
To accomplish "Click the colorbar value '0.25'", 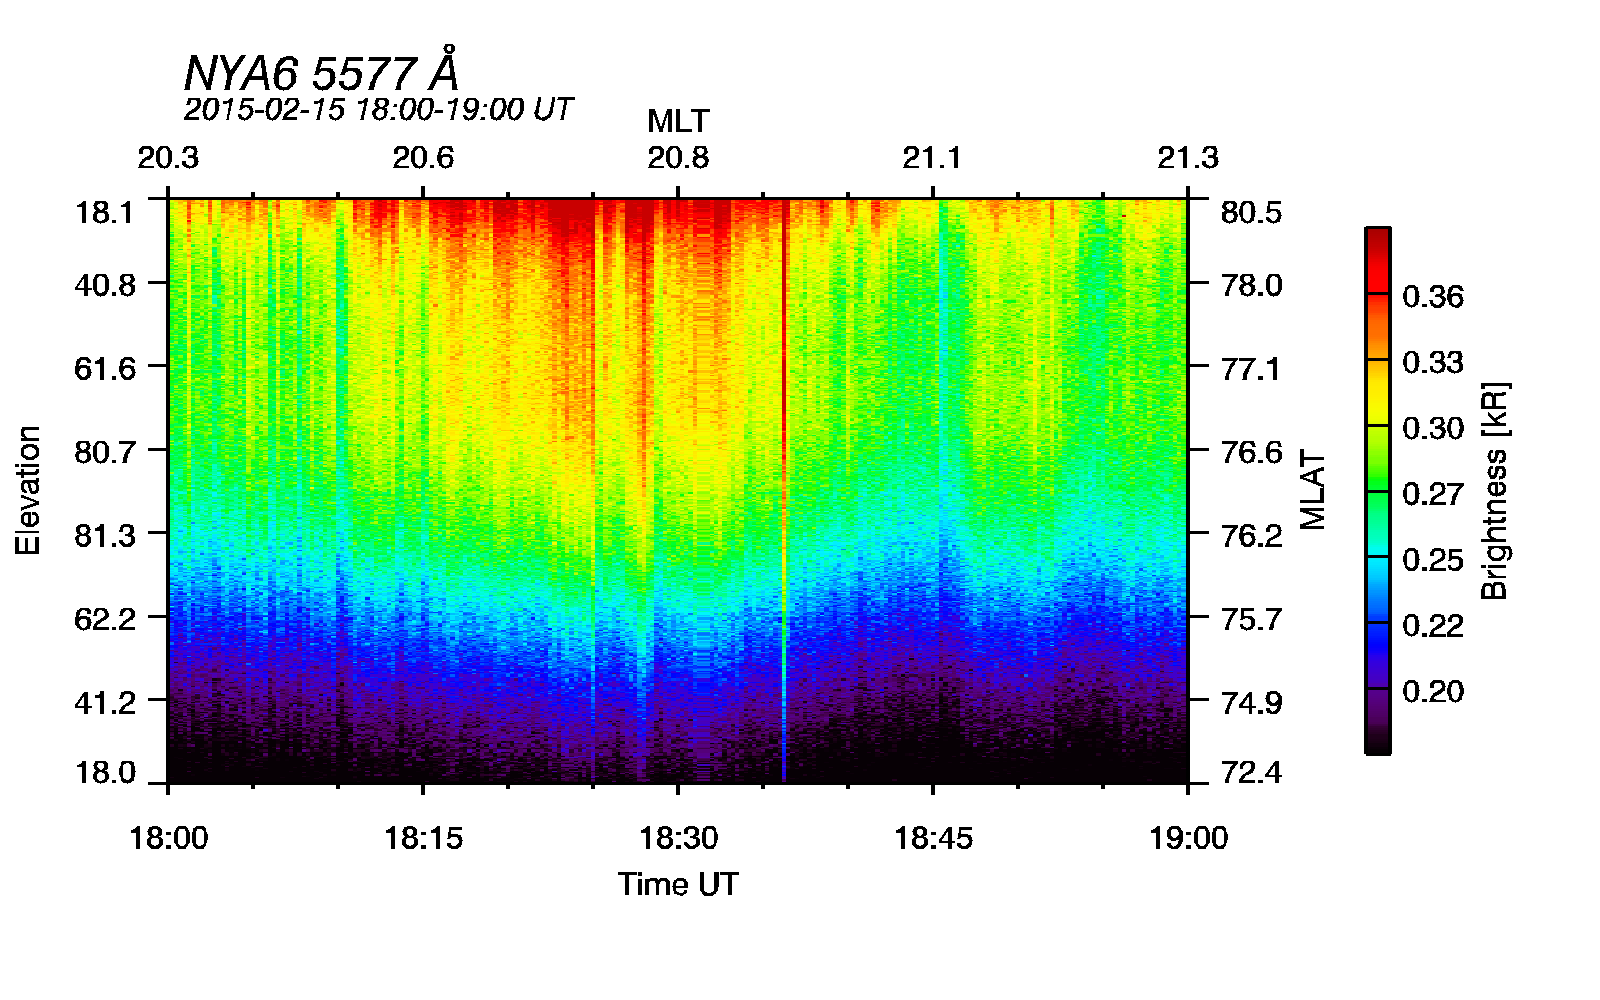I will click(1432, 560).
